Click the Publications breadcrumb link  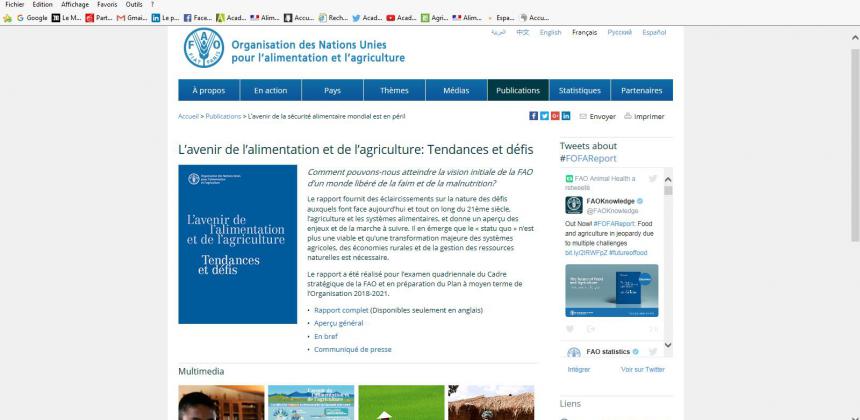(223, 116)
